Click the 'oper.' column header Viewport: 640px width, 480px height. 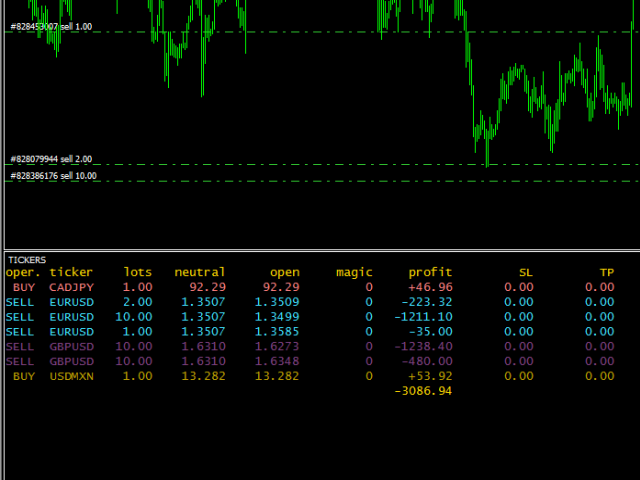pyautogui.click(x=23, y=272)
